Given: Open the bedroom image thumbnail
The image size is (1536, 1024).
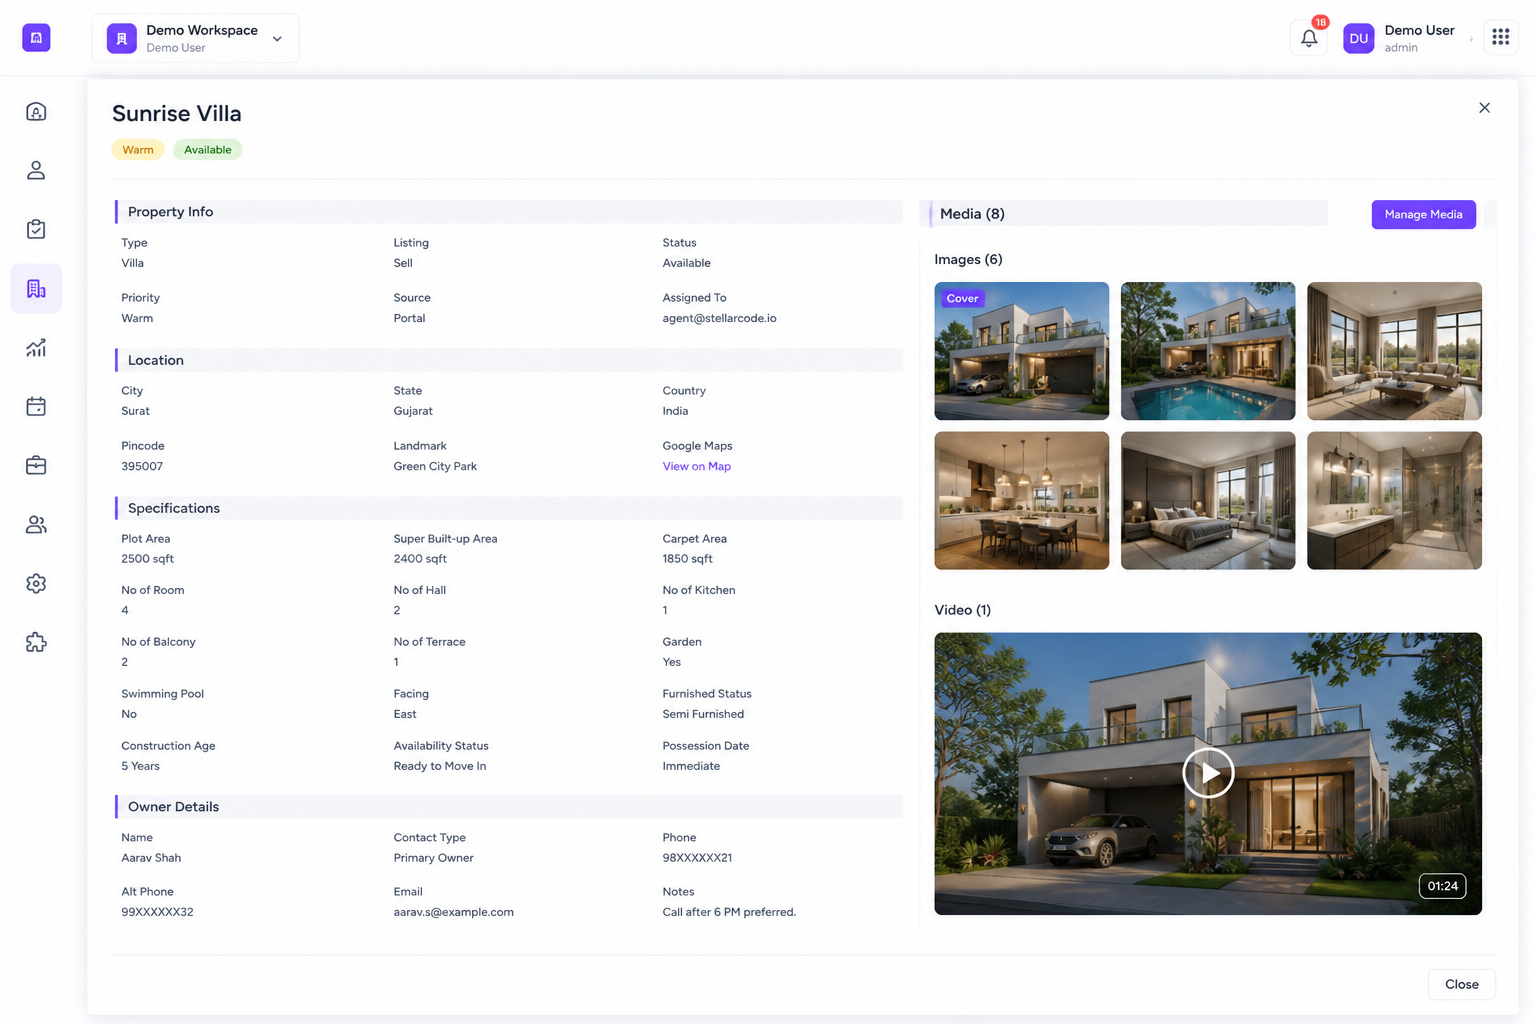Looking at the screenshot, I should pos(1208,500).
